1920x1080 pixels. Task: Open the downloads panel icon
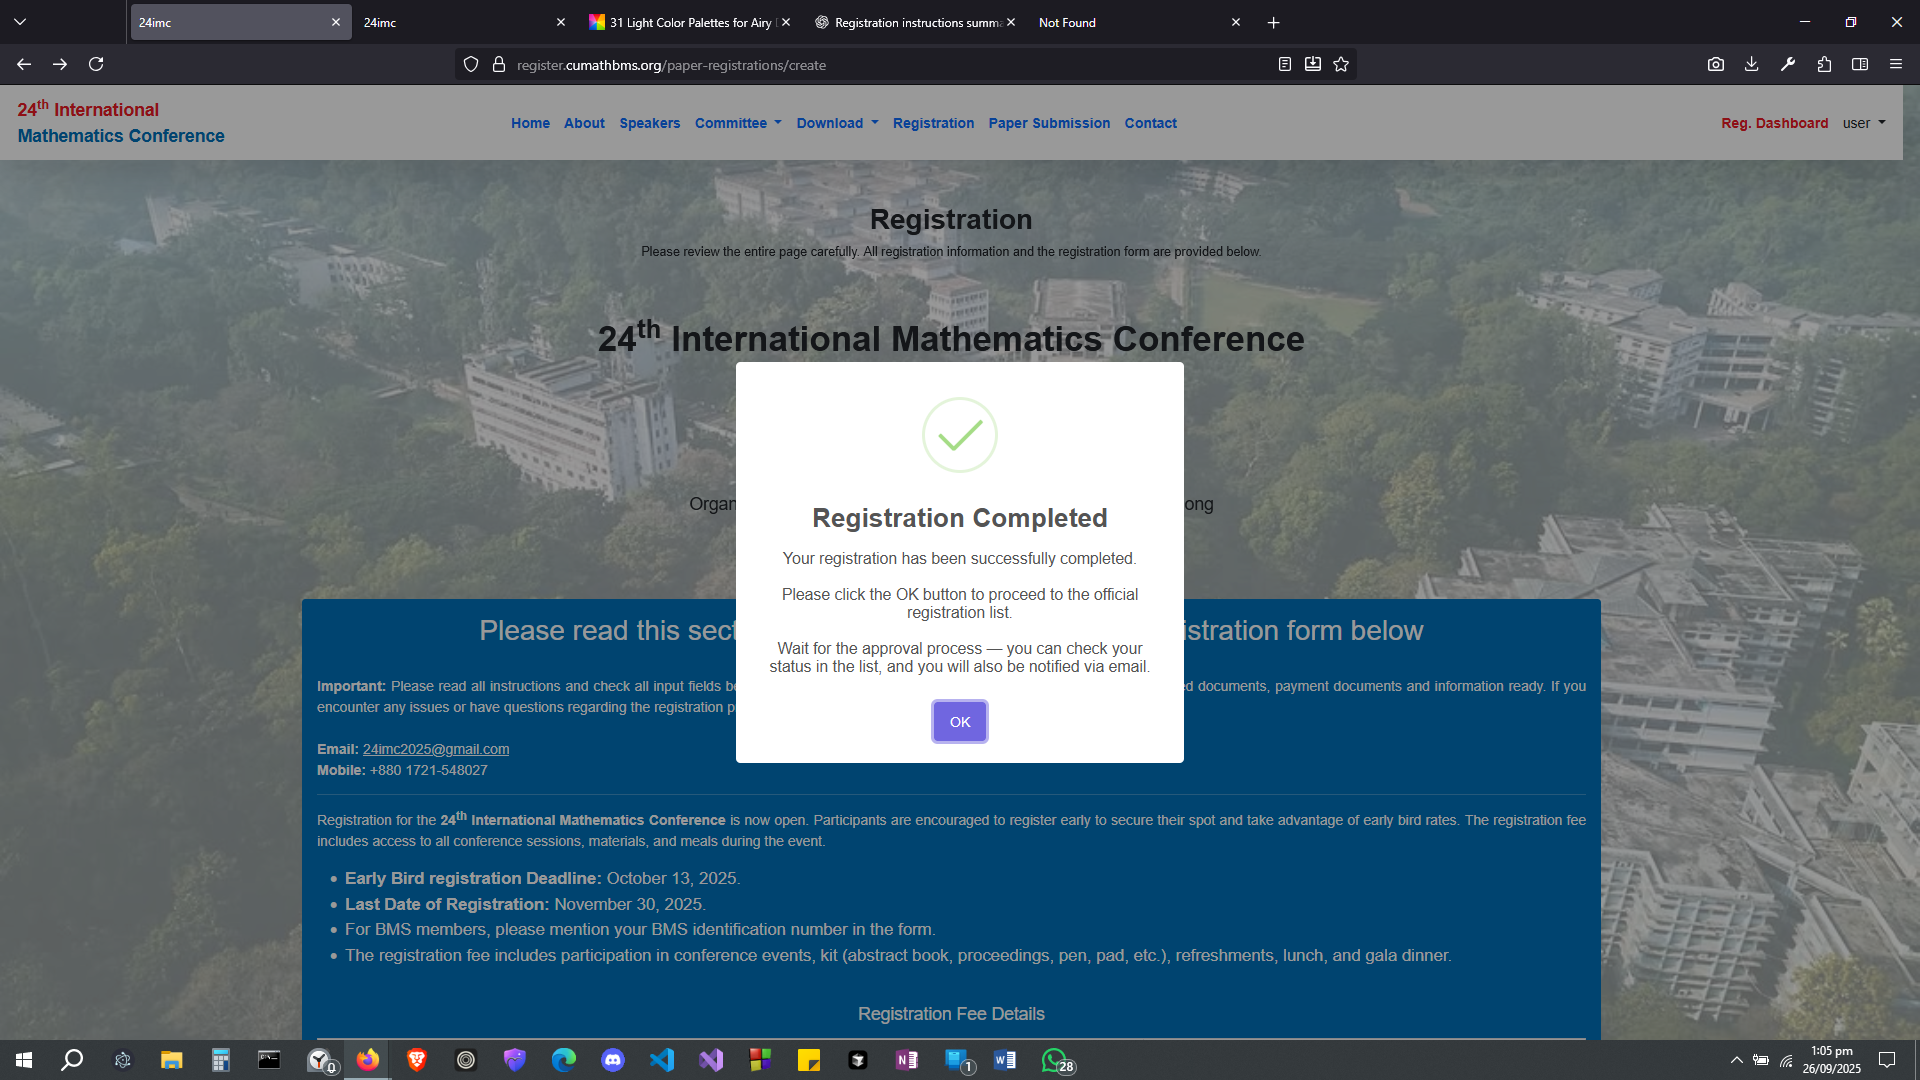(x=1751, y=64)
